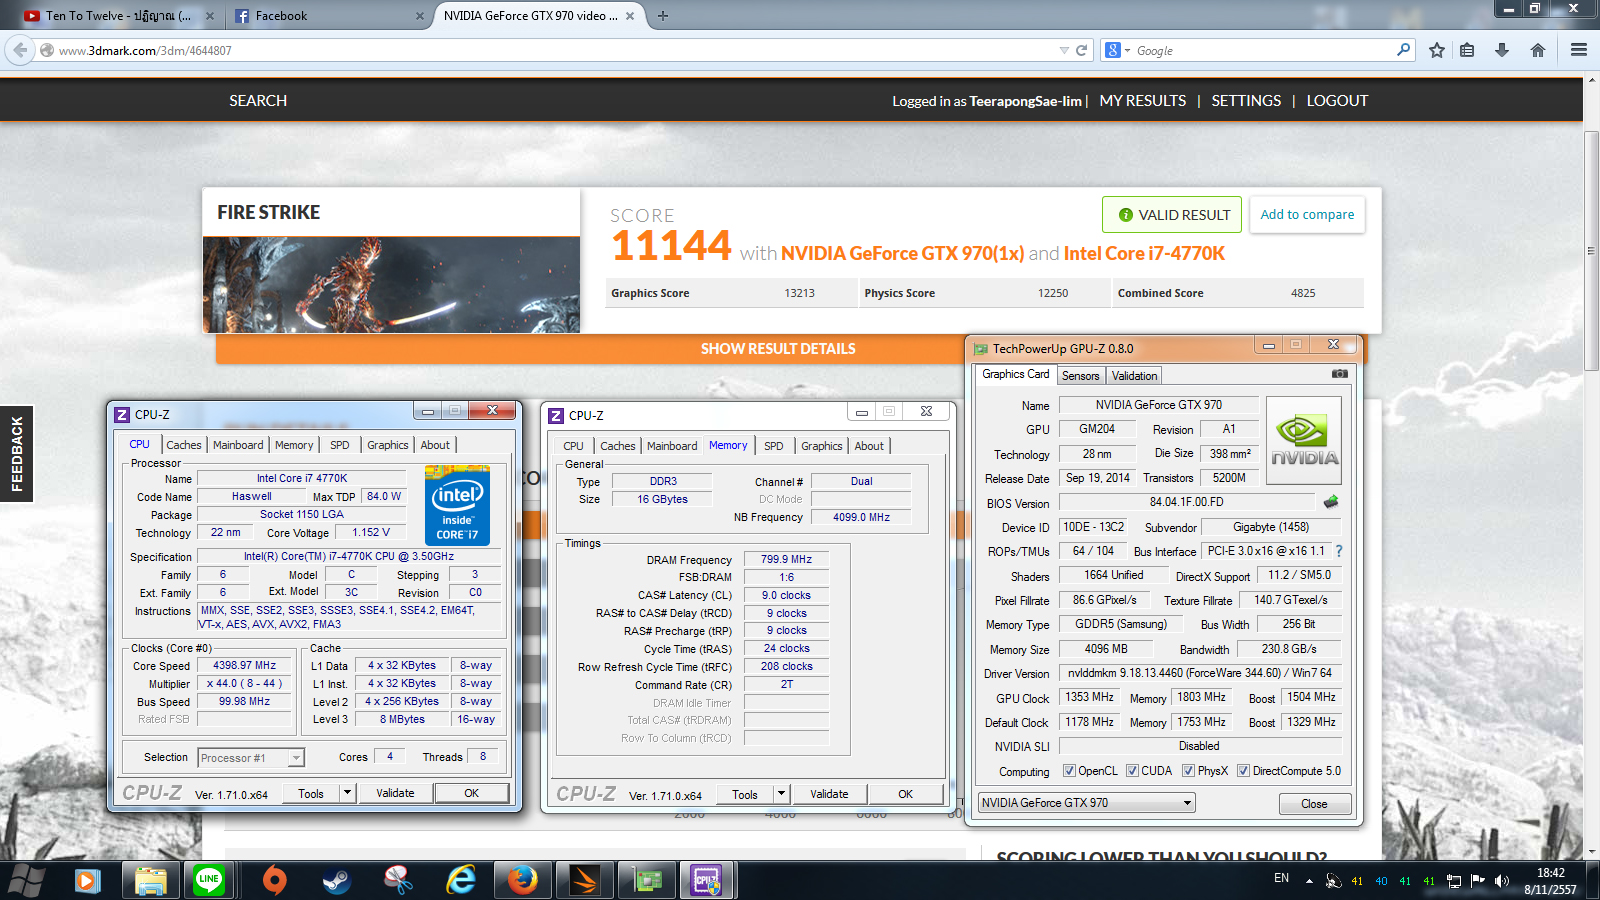Image resolution: width=1600 pixels, height=900 pixels.
Task: Click the Bus Interface question mark
Action: tap(1339, 551)
